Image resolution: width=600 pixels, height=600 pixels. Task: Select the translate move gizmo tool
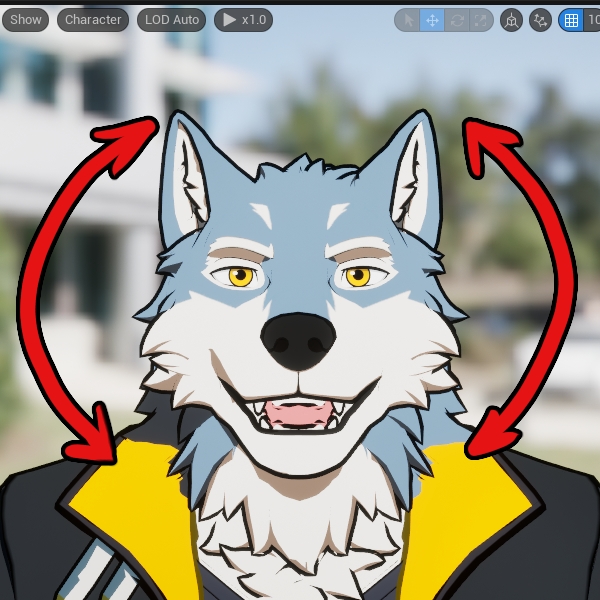[x=432, y=20]
